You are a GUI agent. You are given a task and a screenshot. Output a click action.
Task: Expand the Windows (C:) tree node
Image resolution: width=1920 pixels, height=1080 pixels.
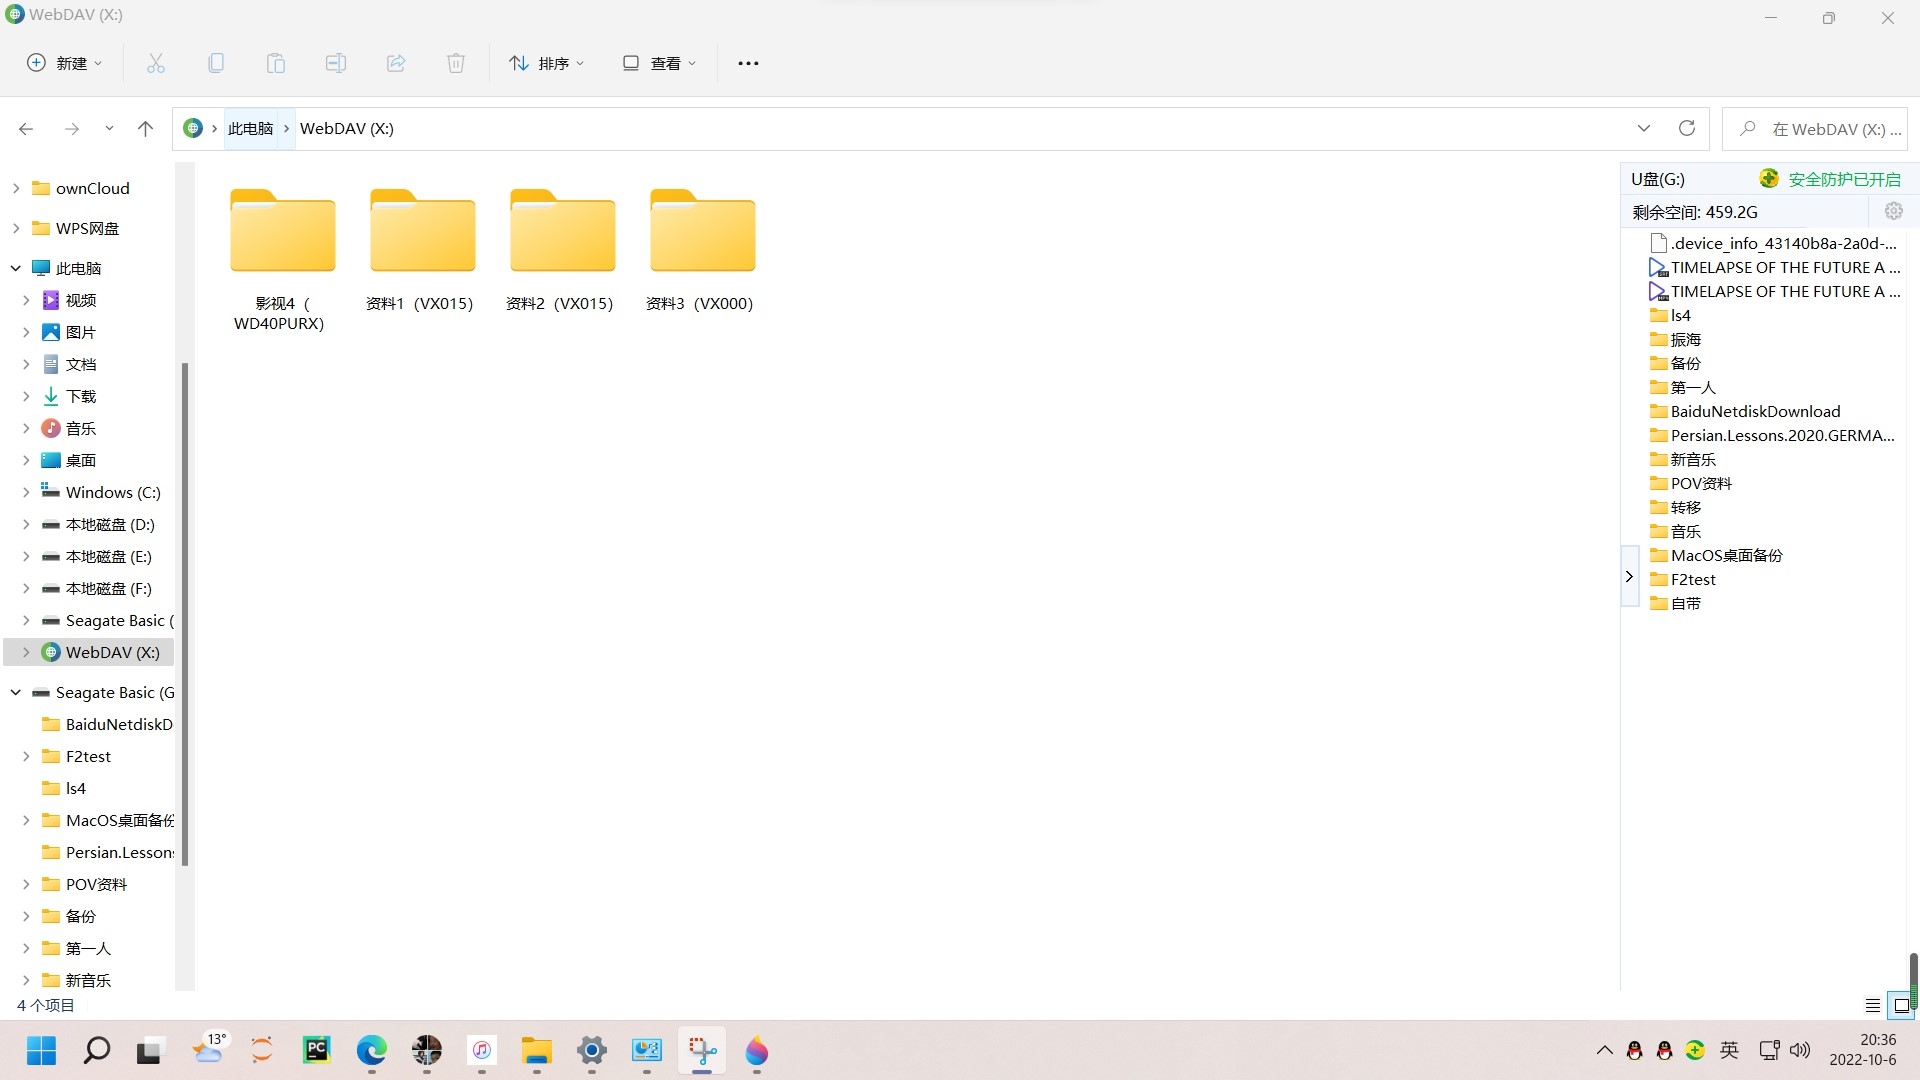[26, 492]
